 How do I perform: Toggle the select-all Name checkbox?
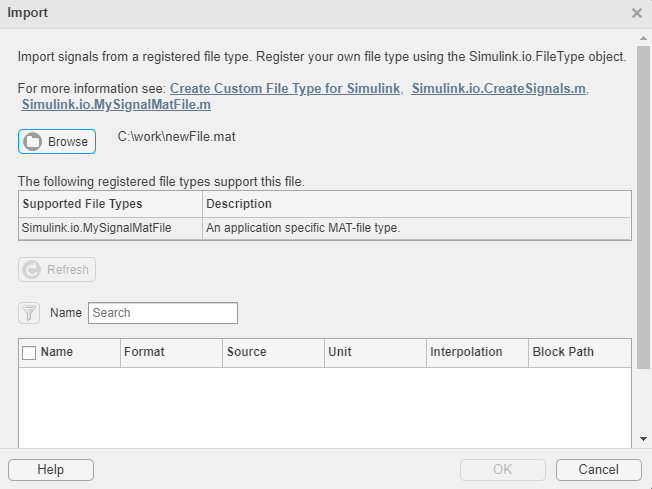pyautogui.click(x=29, y=352)
